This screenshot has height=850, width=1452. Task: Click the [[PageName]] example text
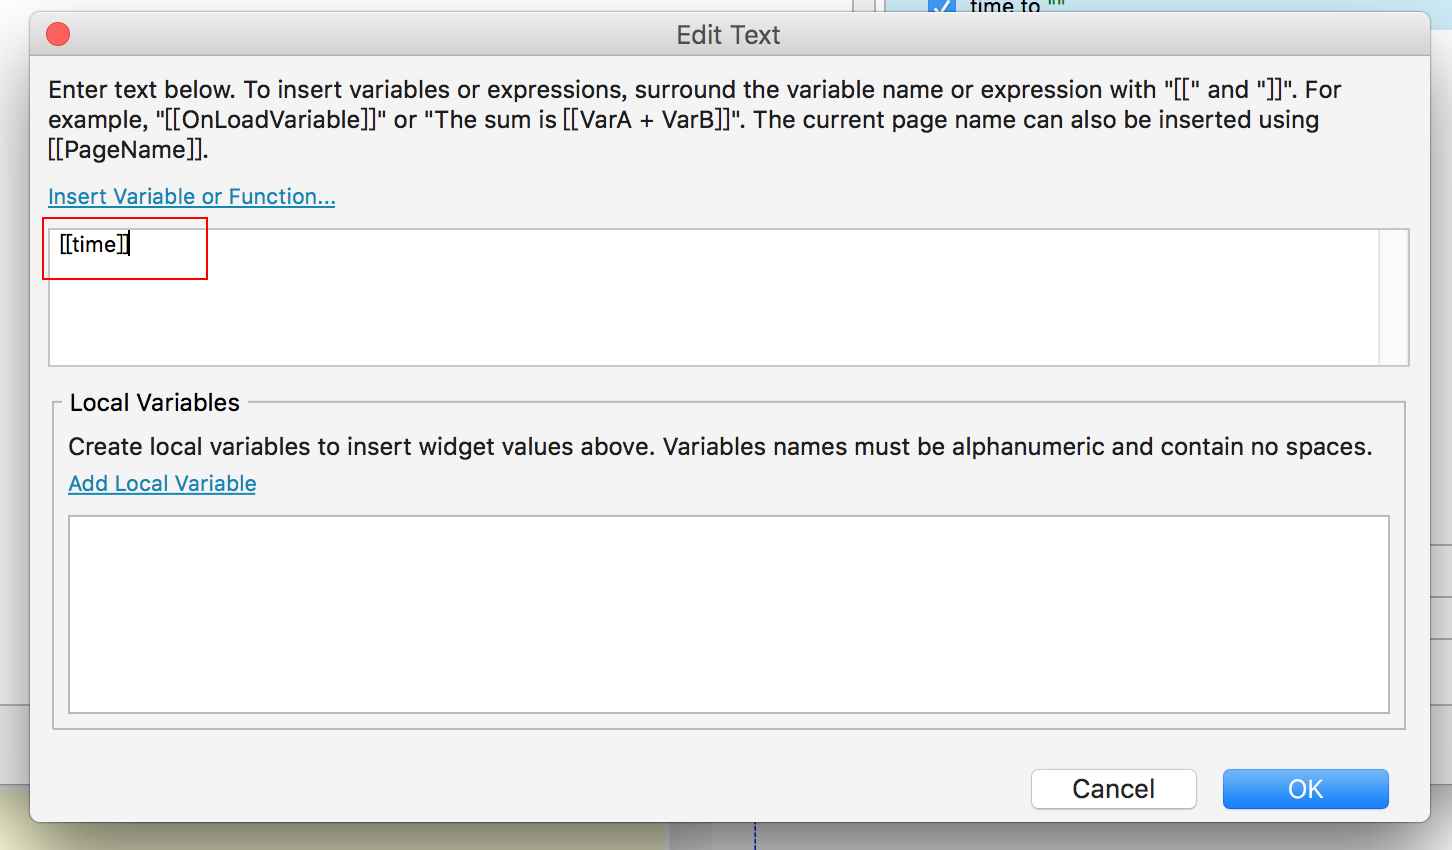(x=127, y=150)
